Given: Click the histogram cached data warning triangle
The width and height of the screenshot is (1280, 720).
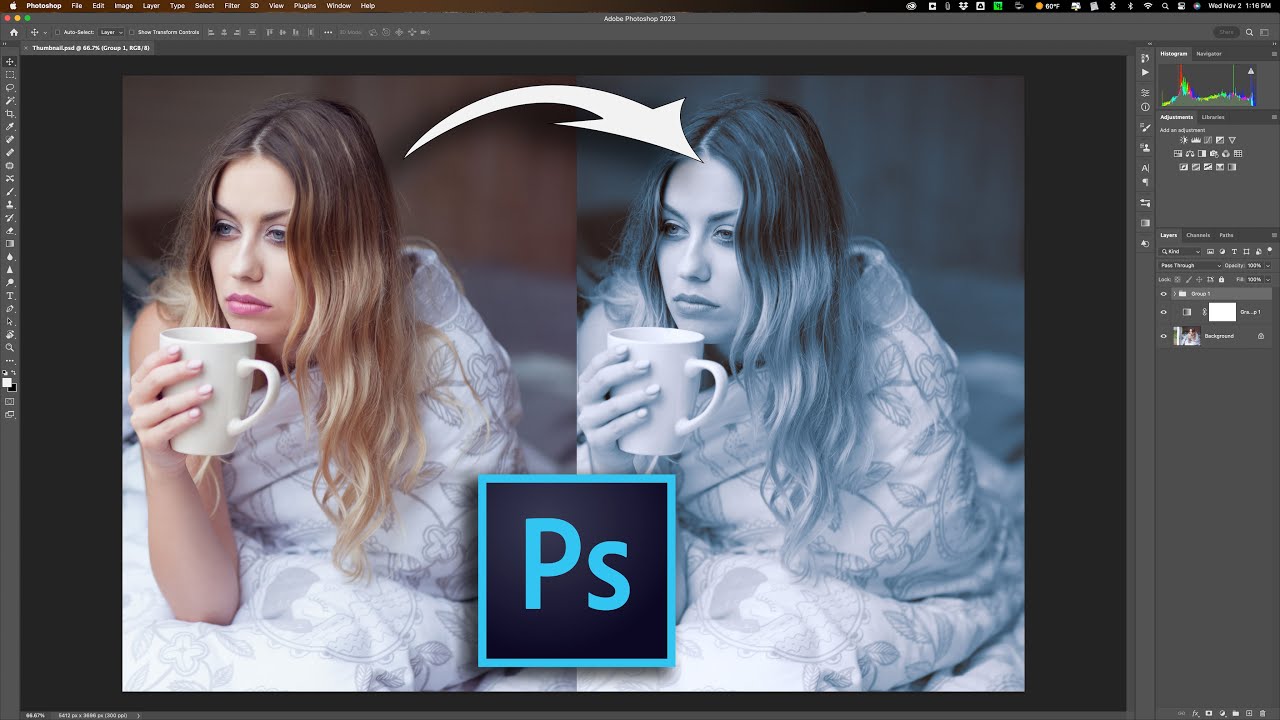Looking at the screenshot, I should tap(1251, 71).
